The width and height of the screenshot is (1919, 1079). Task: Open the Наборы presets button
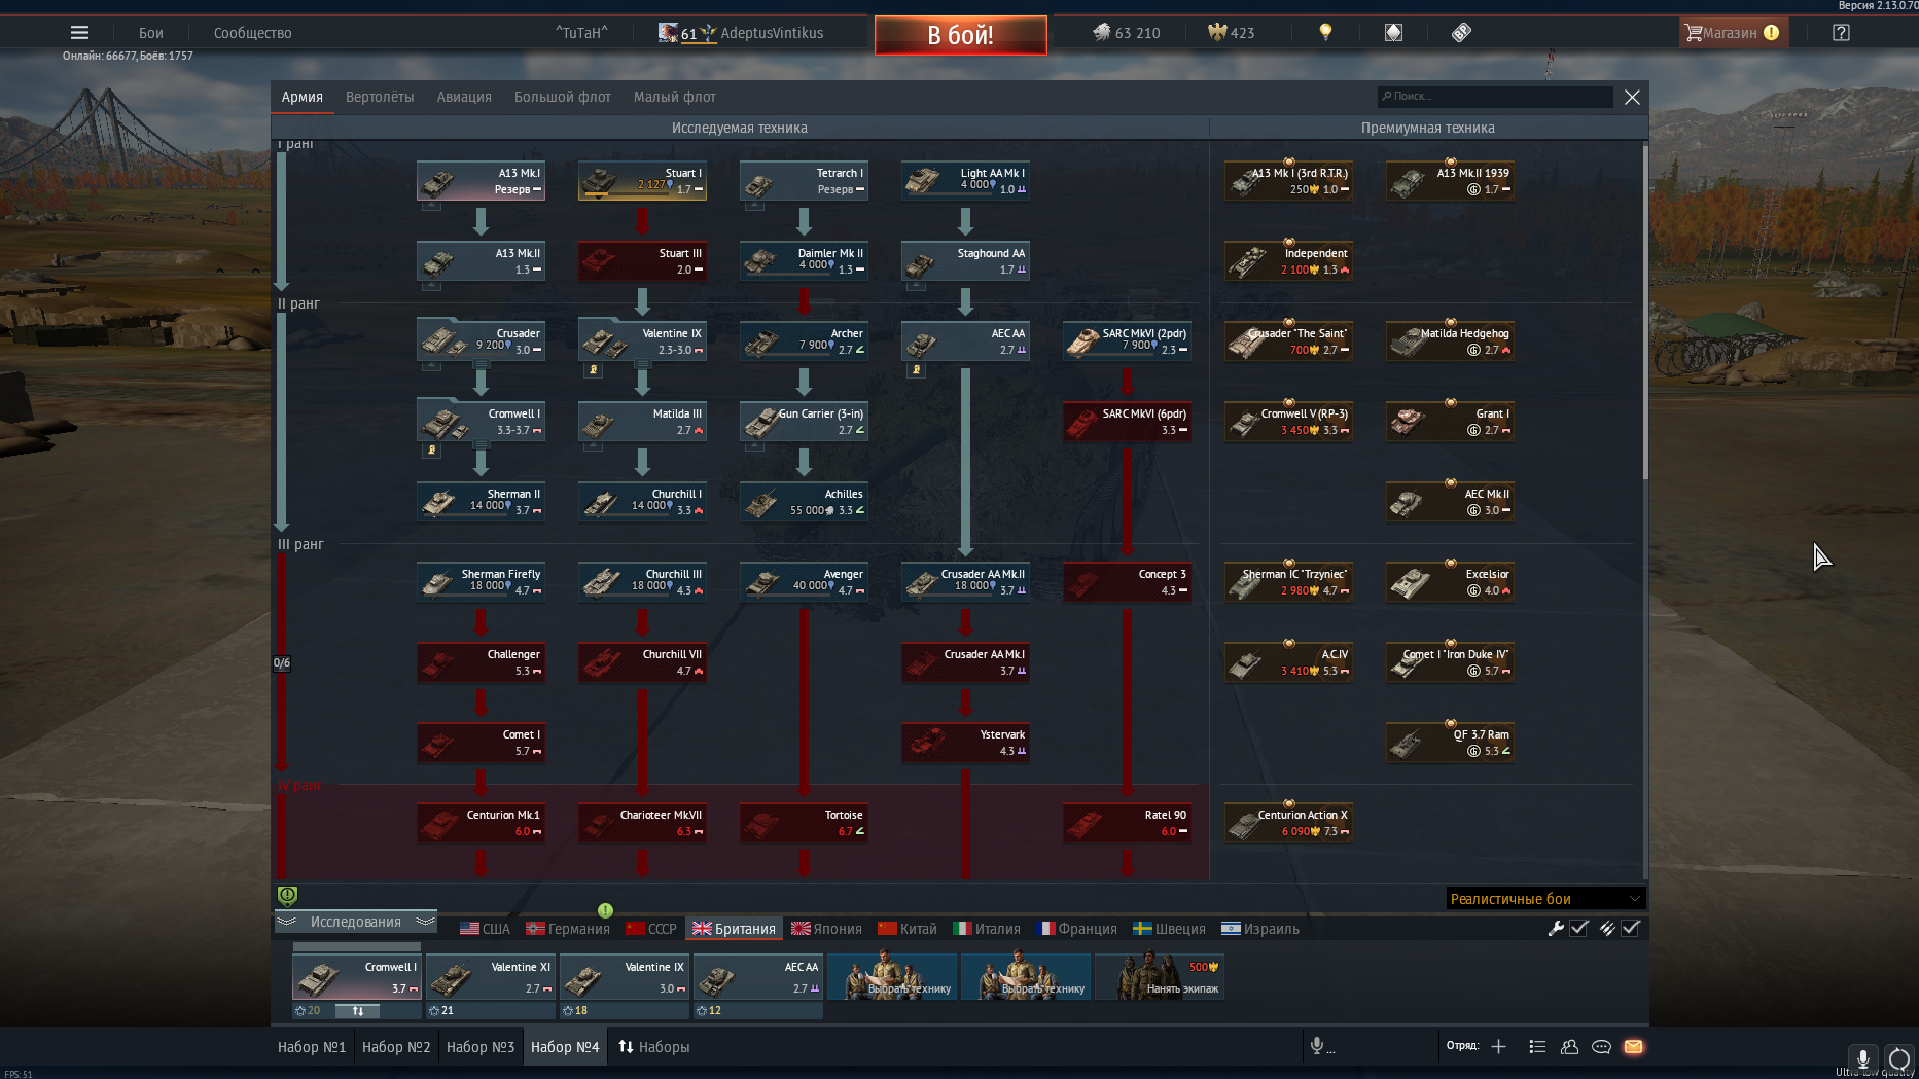(654, 1047)
